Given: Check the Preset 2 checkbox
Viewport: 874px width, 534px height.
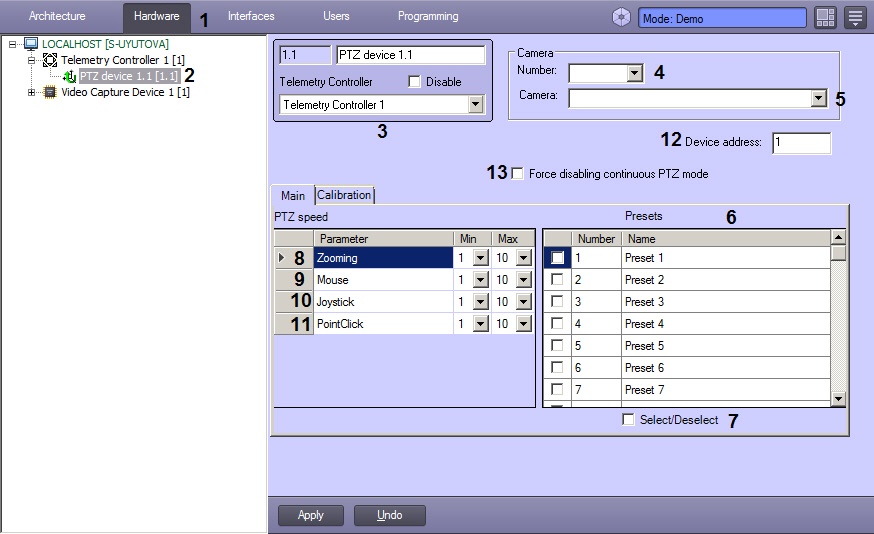Looking at the screenshot, I should (x=557, y=279).
